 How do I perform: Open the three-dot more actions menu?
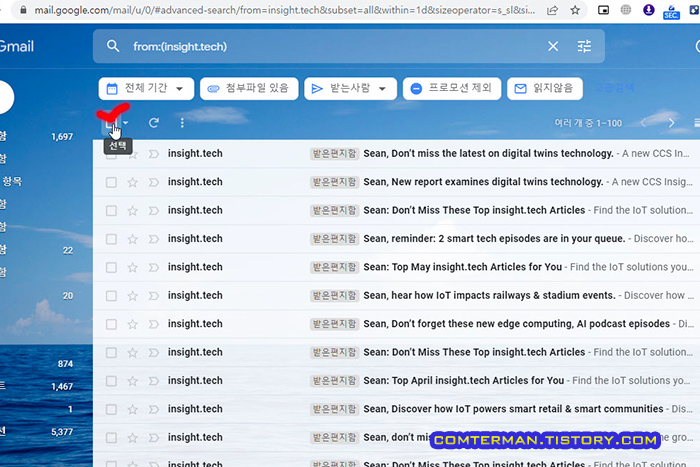[x=182, y=123]
